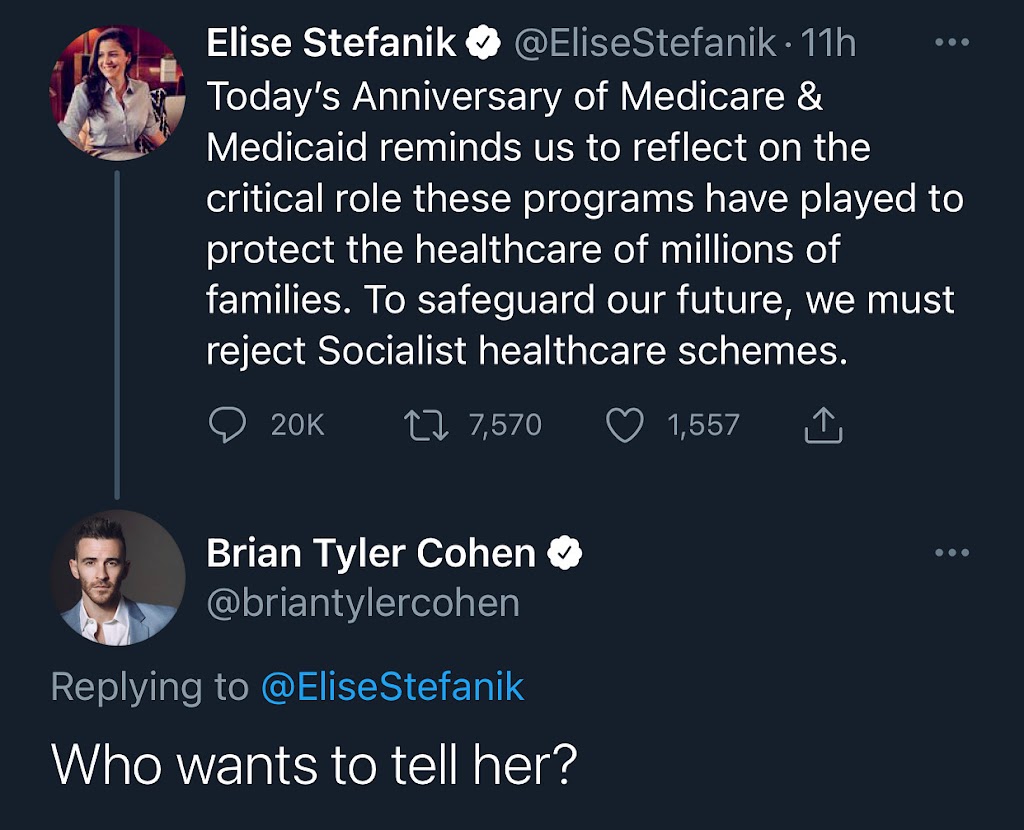Tap the share icon on Elise's tweet
This screenshot has height=830, width=1024.
point(824,427)
